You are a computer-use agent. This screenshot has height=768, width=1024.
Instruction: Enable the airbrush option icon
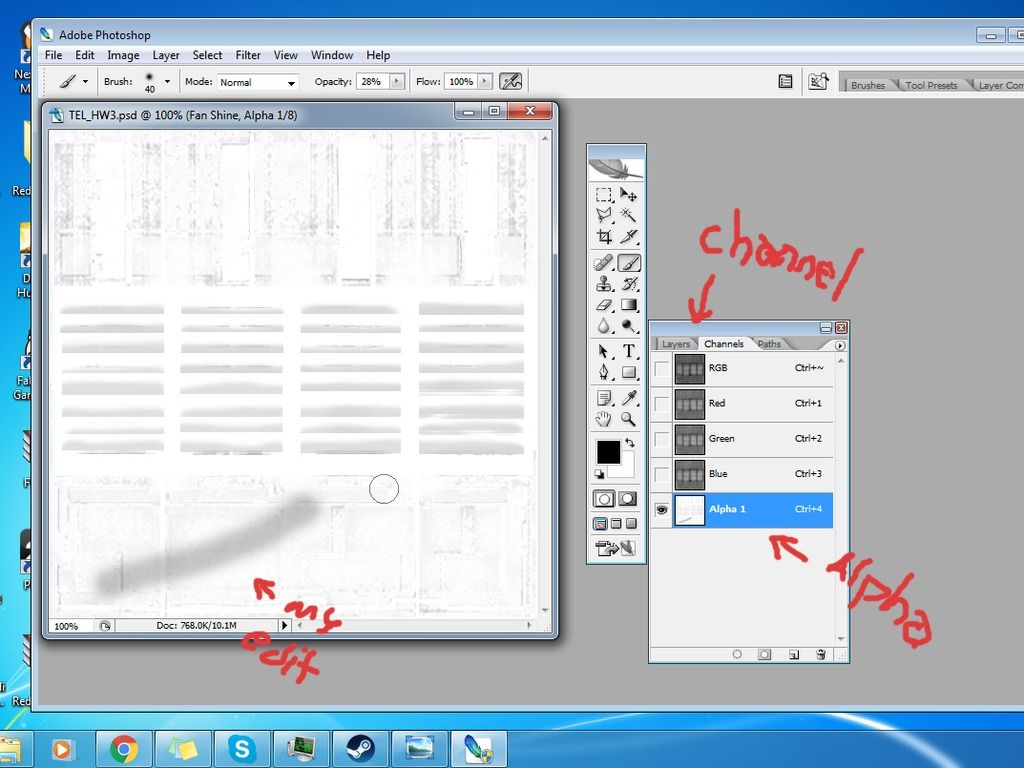(511, 82)
